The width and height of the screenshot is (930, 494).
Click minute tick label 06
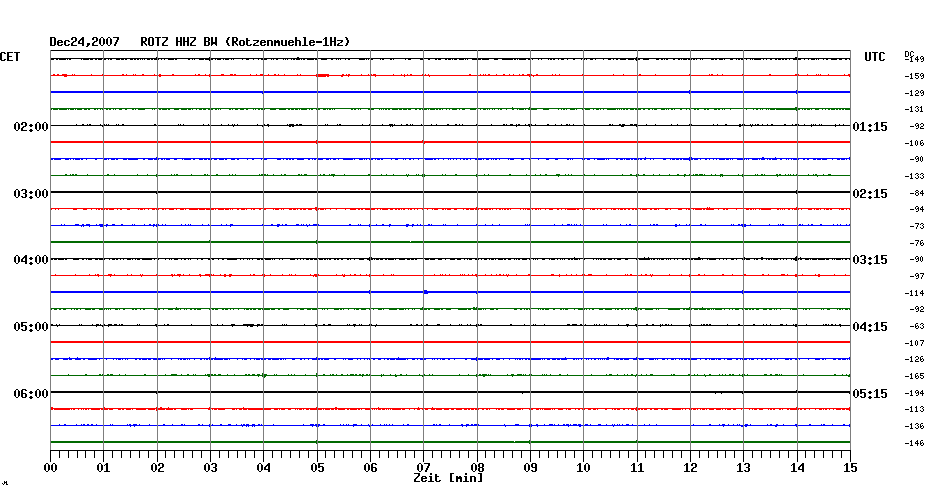tap(371, 468)
